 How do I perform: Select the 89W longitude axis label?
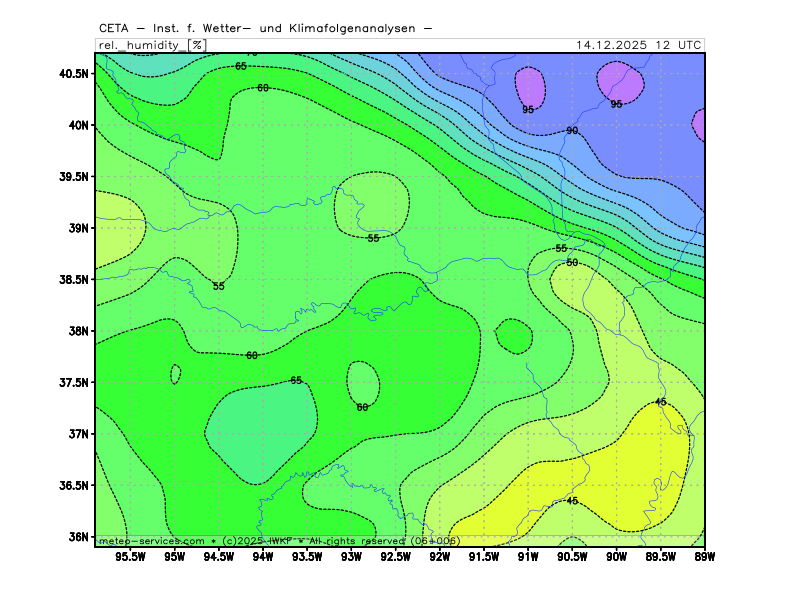point(704,556)
